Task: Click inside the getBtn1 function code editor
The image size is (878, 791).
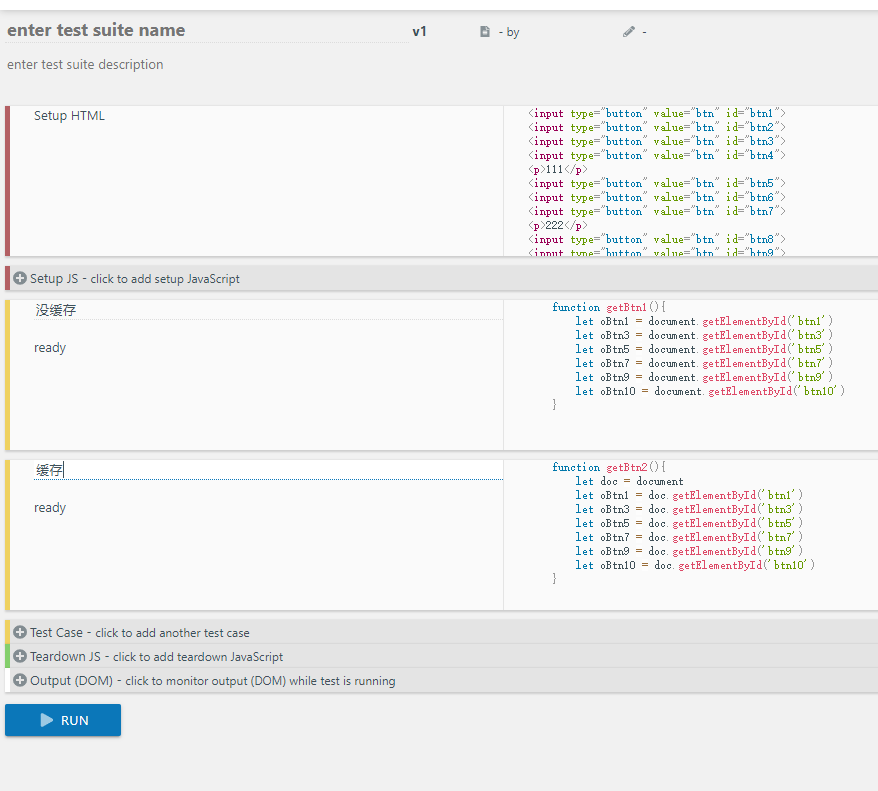Action: tap(691, 375)
